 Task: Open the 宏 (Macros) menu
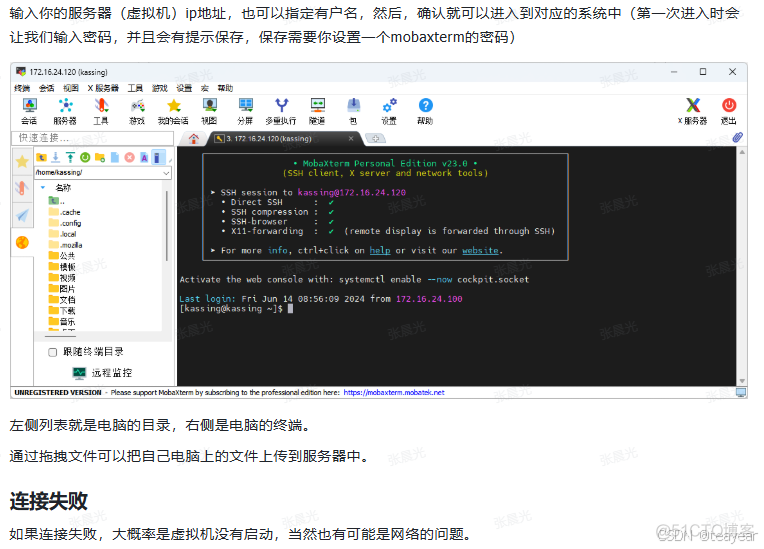click(x=205, y=88)
